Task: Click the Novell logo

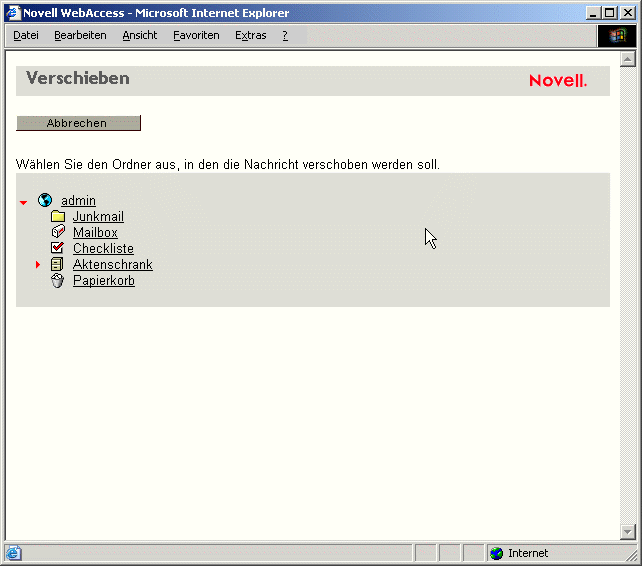Action: 558,81
